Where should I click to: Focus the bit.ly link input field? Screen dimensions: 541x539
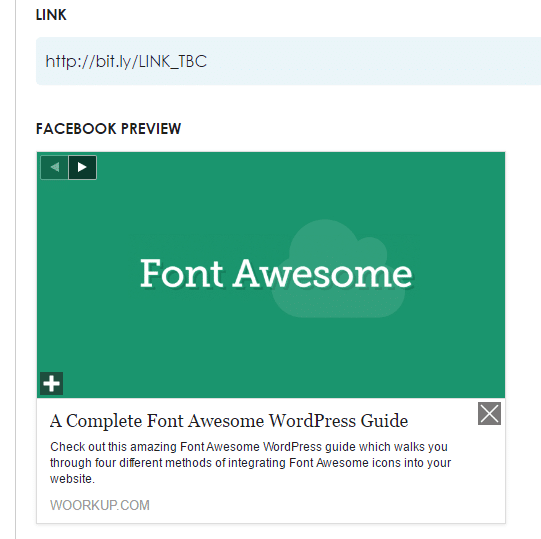[288, 61]
